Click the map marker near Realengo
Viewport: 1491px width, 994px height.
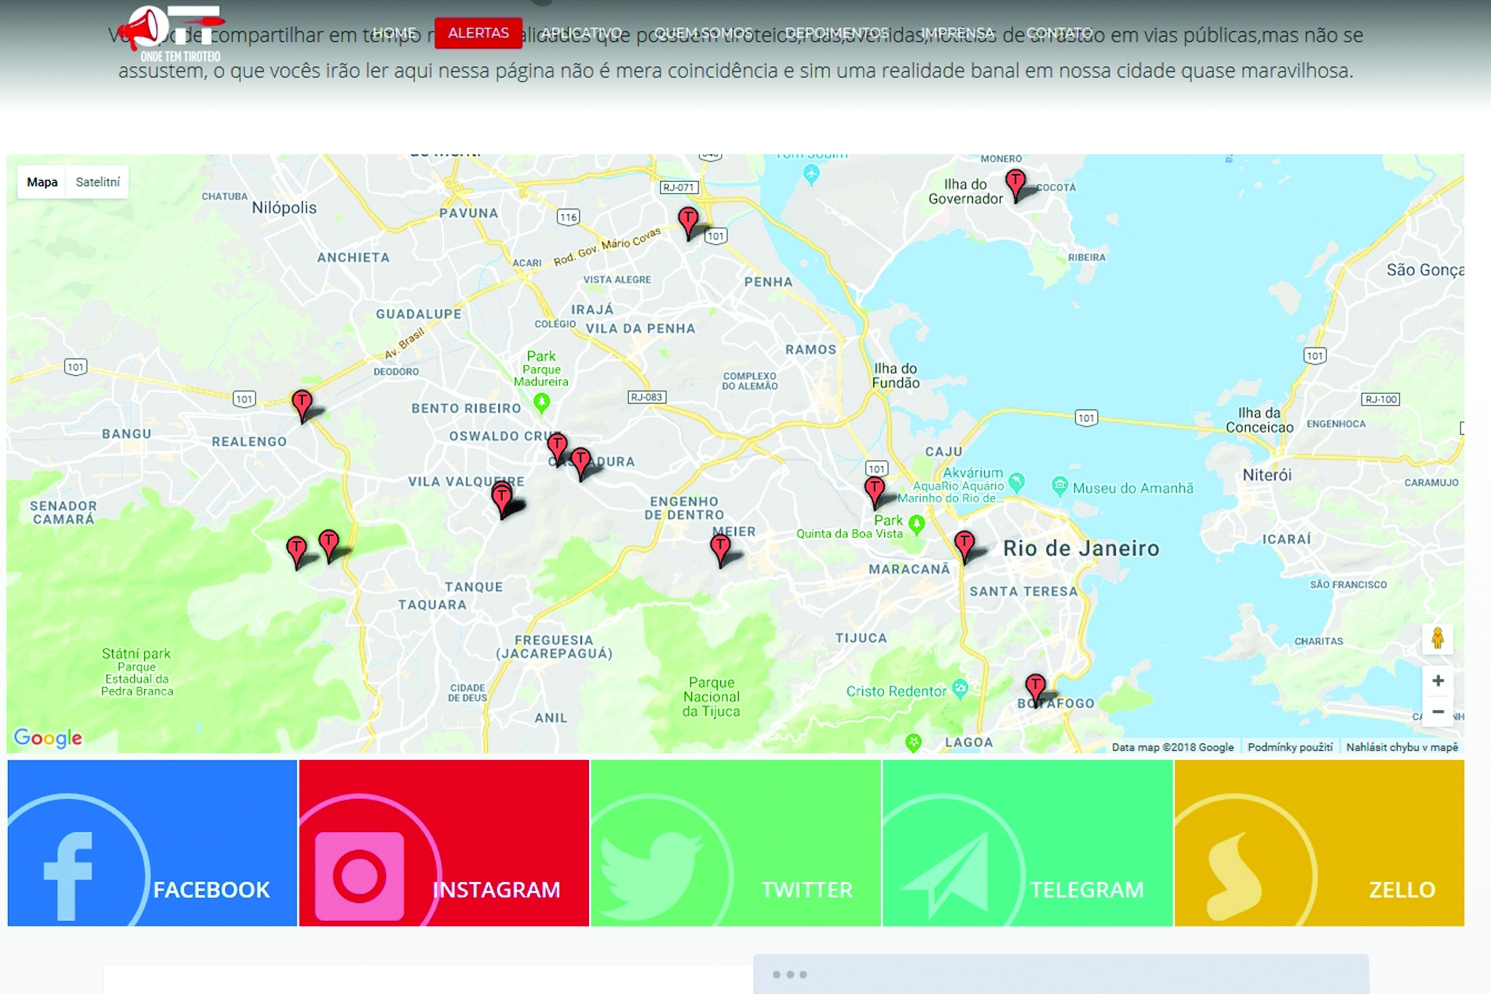(302, 404)
